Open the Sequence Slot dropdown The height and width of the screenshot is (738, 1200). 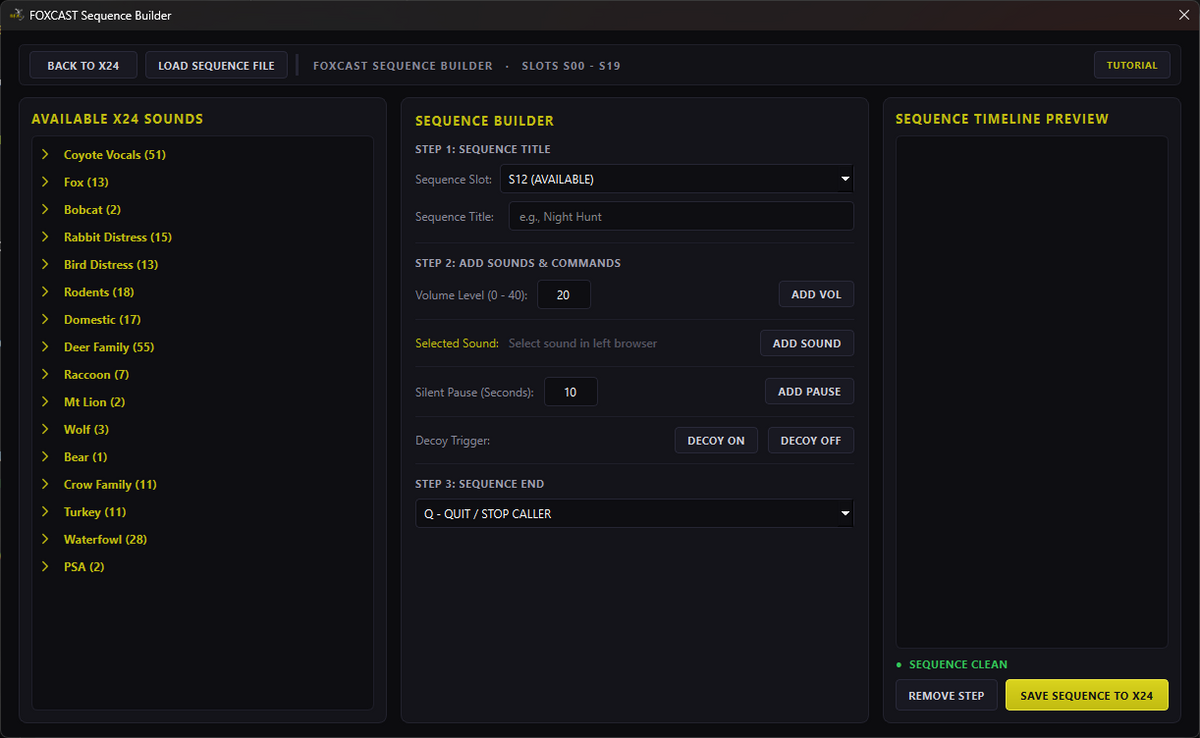tap(677, 179)
